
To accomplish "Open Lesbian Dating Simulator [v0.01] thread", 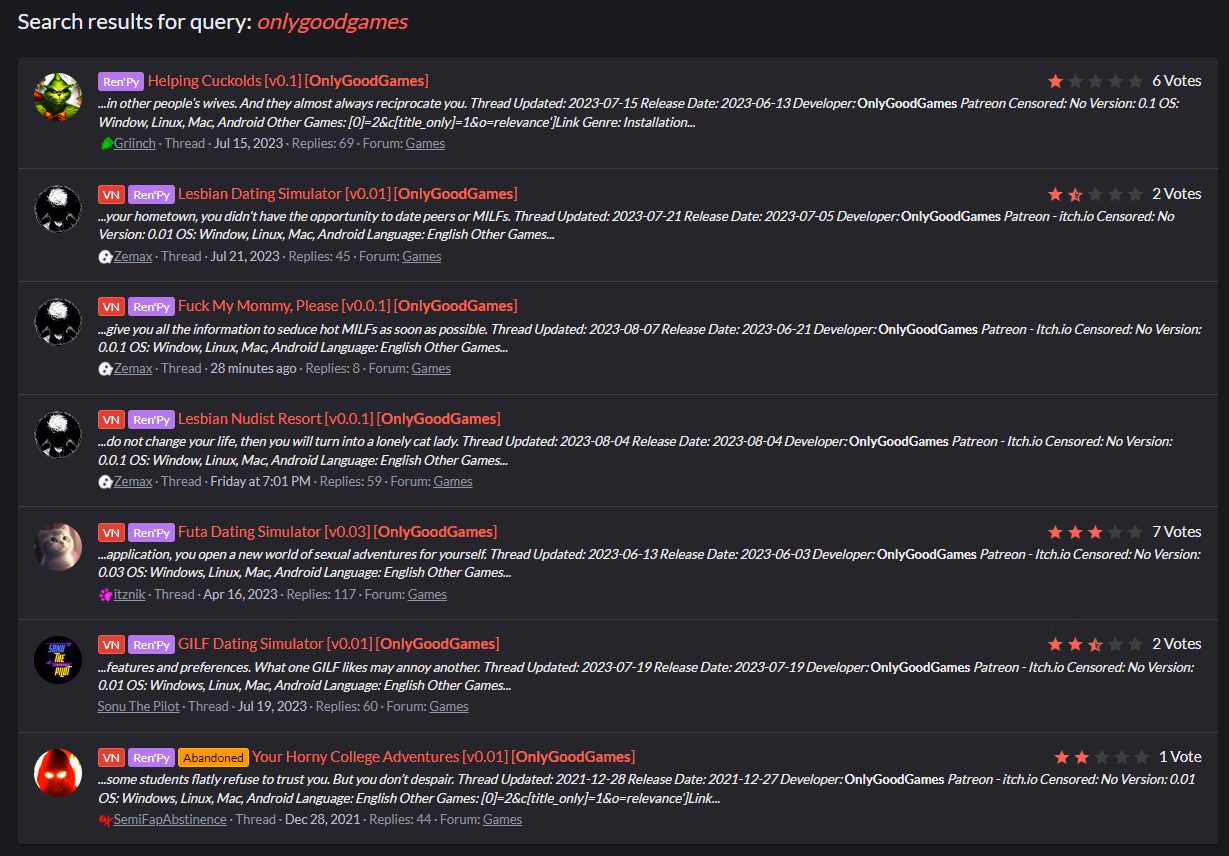I will pyautogui.click(x=348, y=194).
